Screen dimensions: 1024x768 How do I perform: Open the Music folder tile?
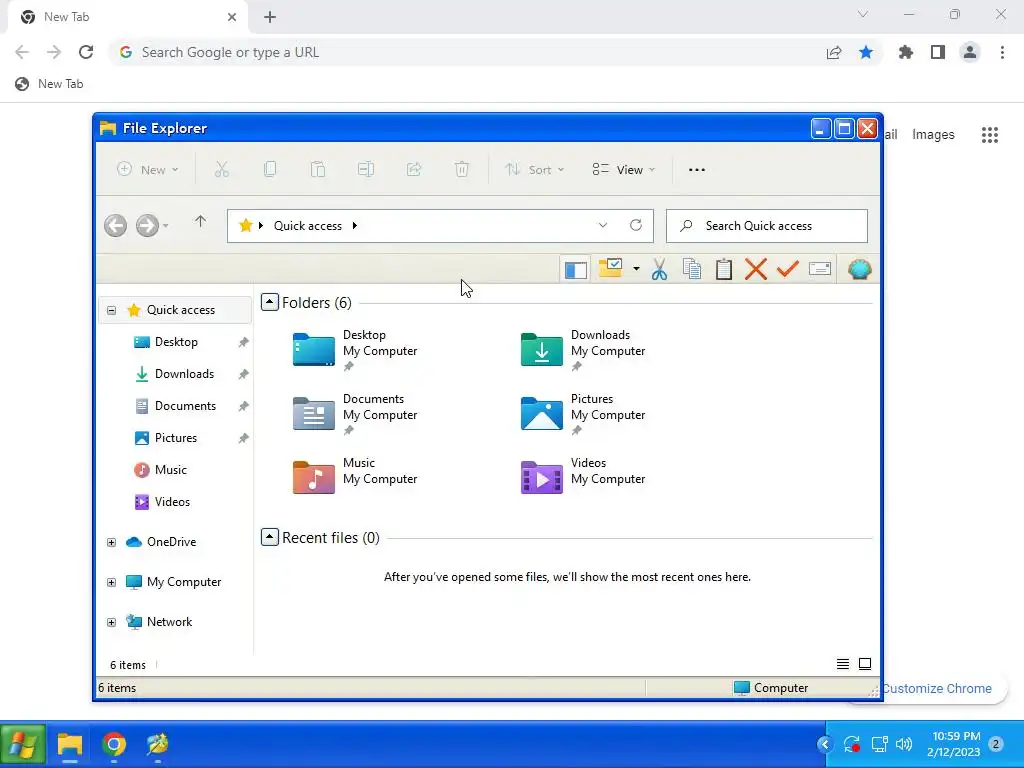[355, 477]
